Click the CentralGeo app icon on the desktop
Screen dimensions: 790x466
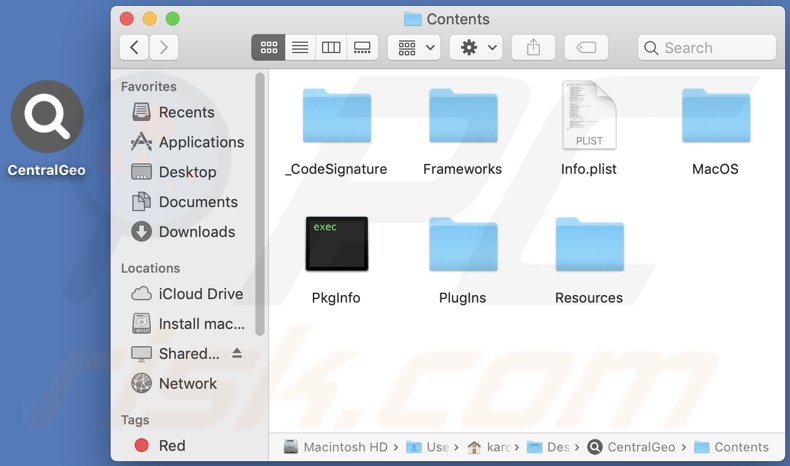[x=47, y=116]
